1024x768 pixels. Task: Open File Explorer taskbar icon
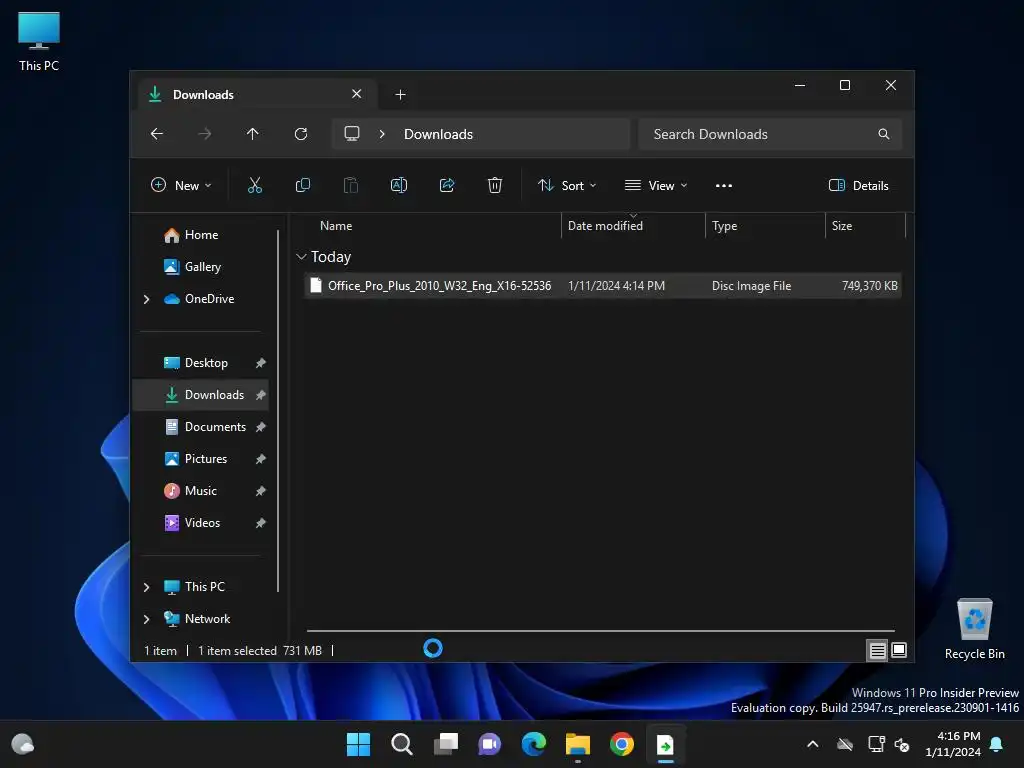click(x=578, y=744)
